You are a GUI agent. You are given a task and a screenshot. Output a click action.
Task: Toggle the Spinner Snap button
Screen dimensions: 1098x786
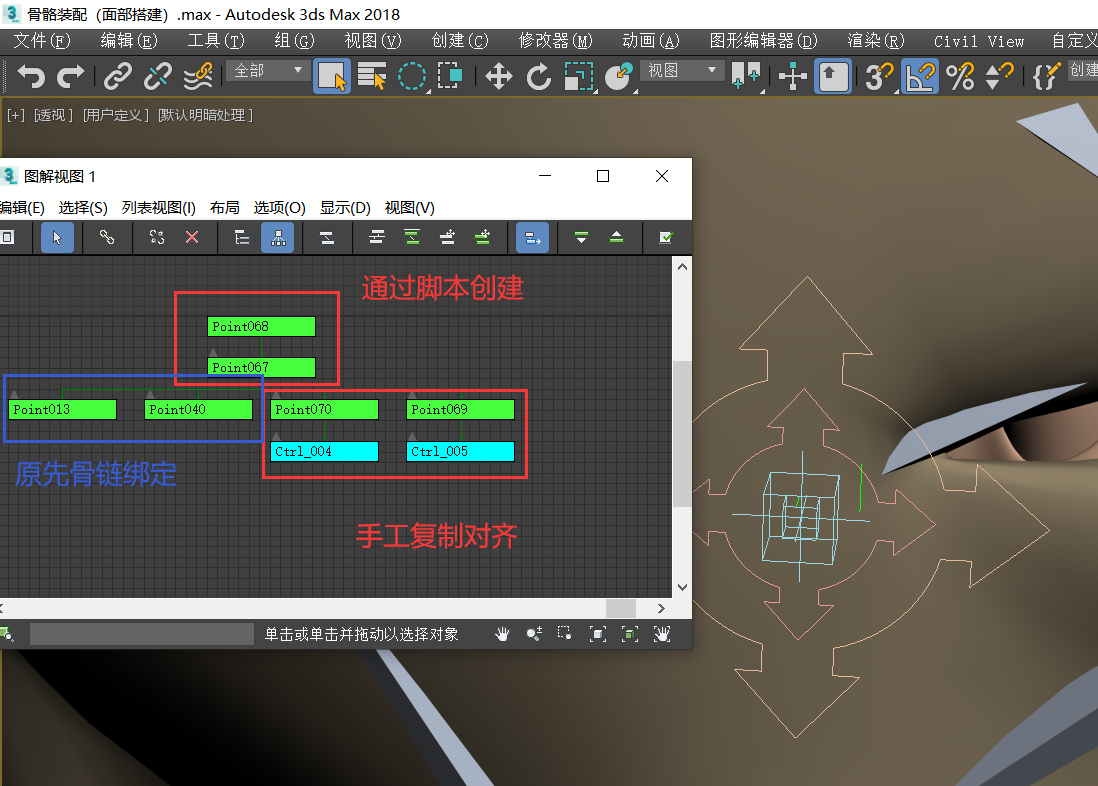999,76
